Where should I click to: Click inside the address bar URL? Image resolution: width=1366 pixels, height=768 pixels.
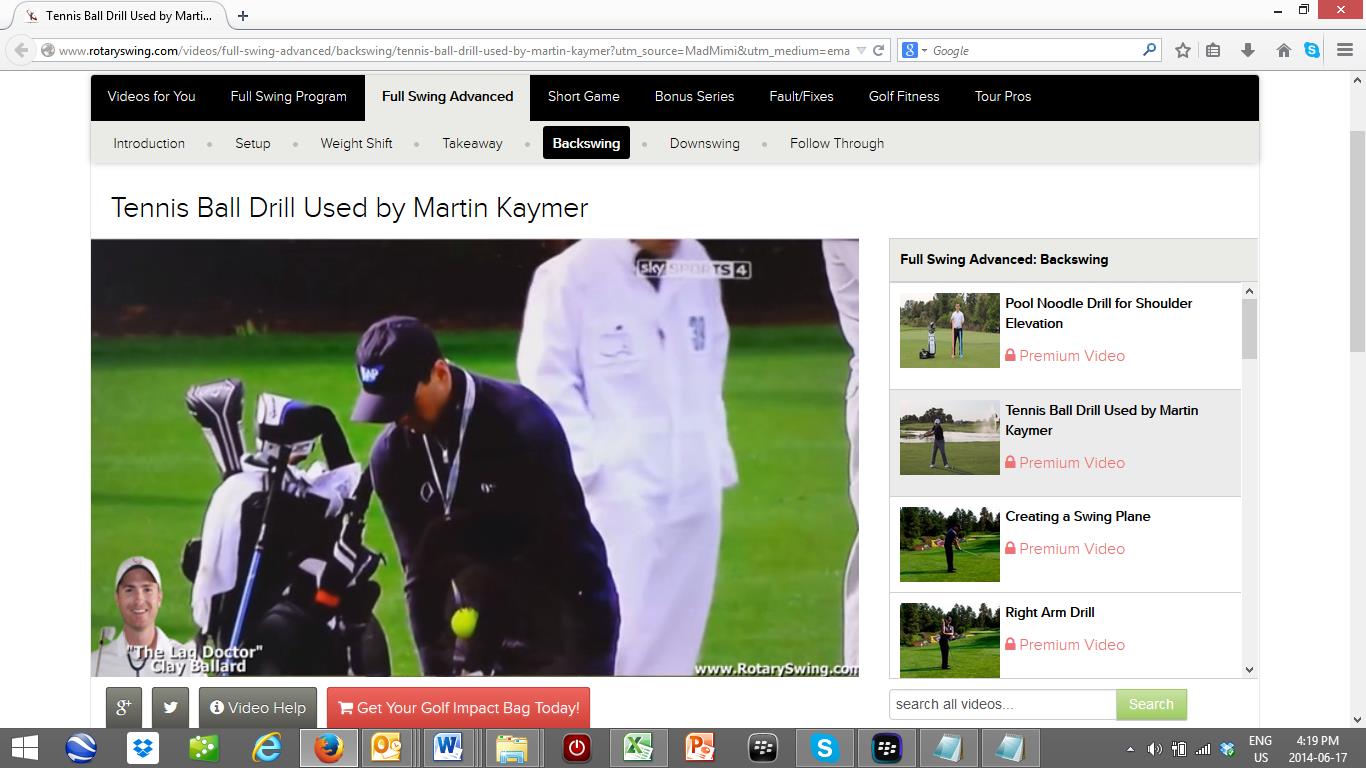pyautogui.click(x=454, y=50)
